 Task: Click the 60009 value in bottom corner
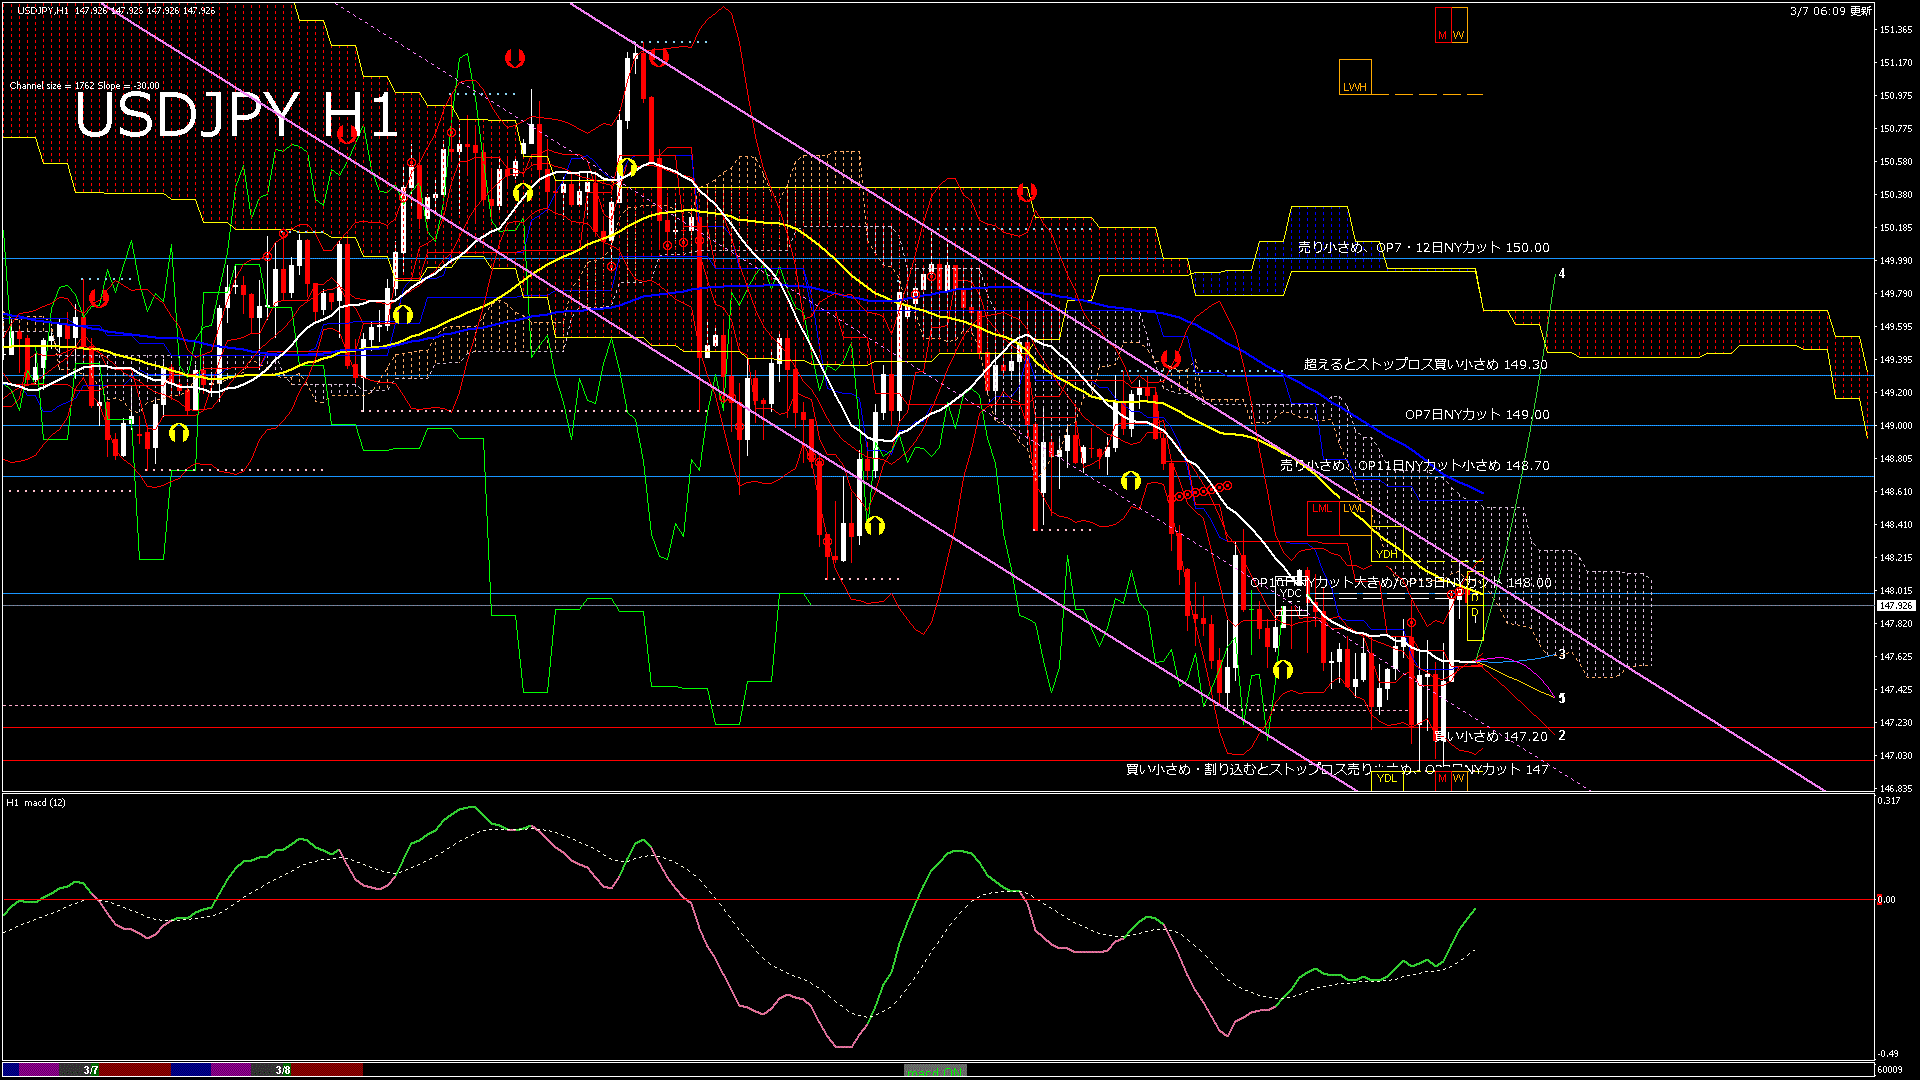coord(1890,1070)
